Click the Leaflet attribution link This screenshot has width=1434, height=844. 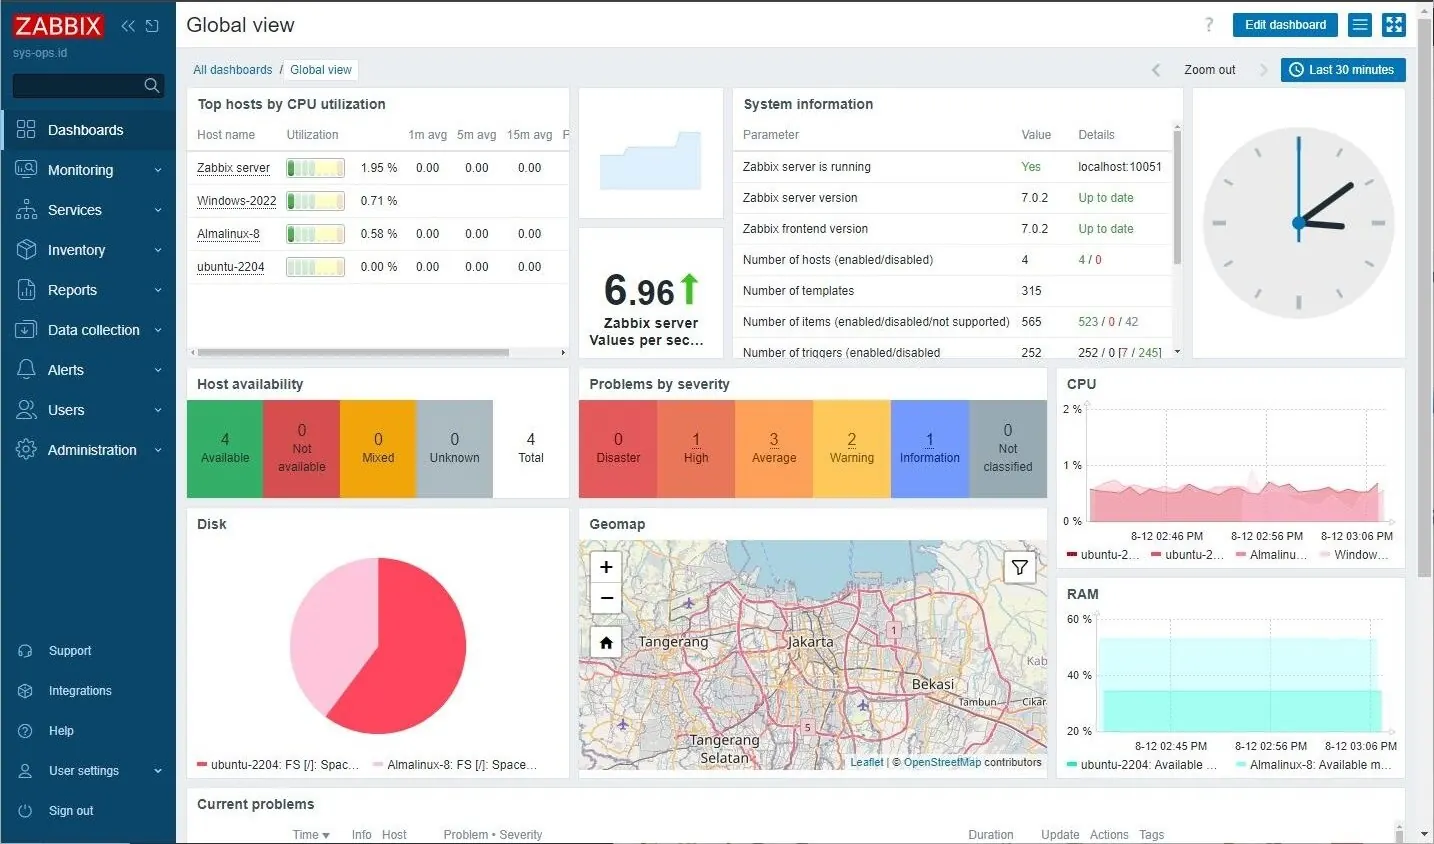point(866,762)
